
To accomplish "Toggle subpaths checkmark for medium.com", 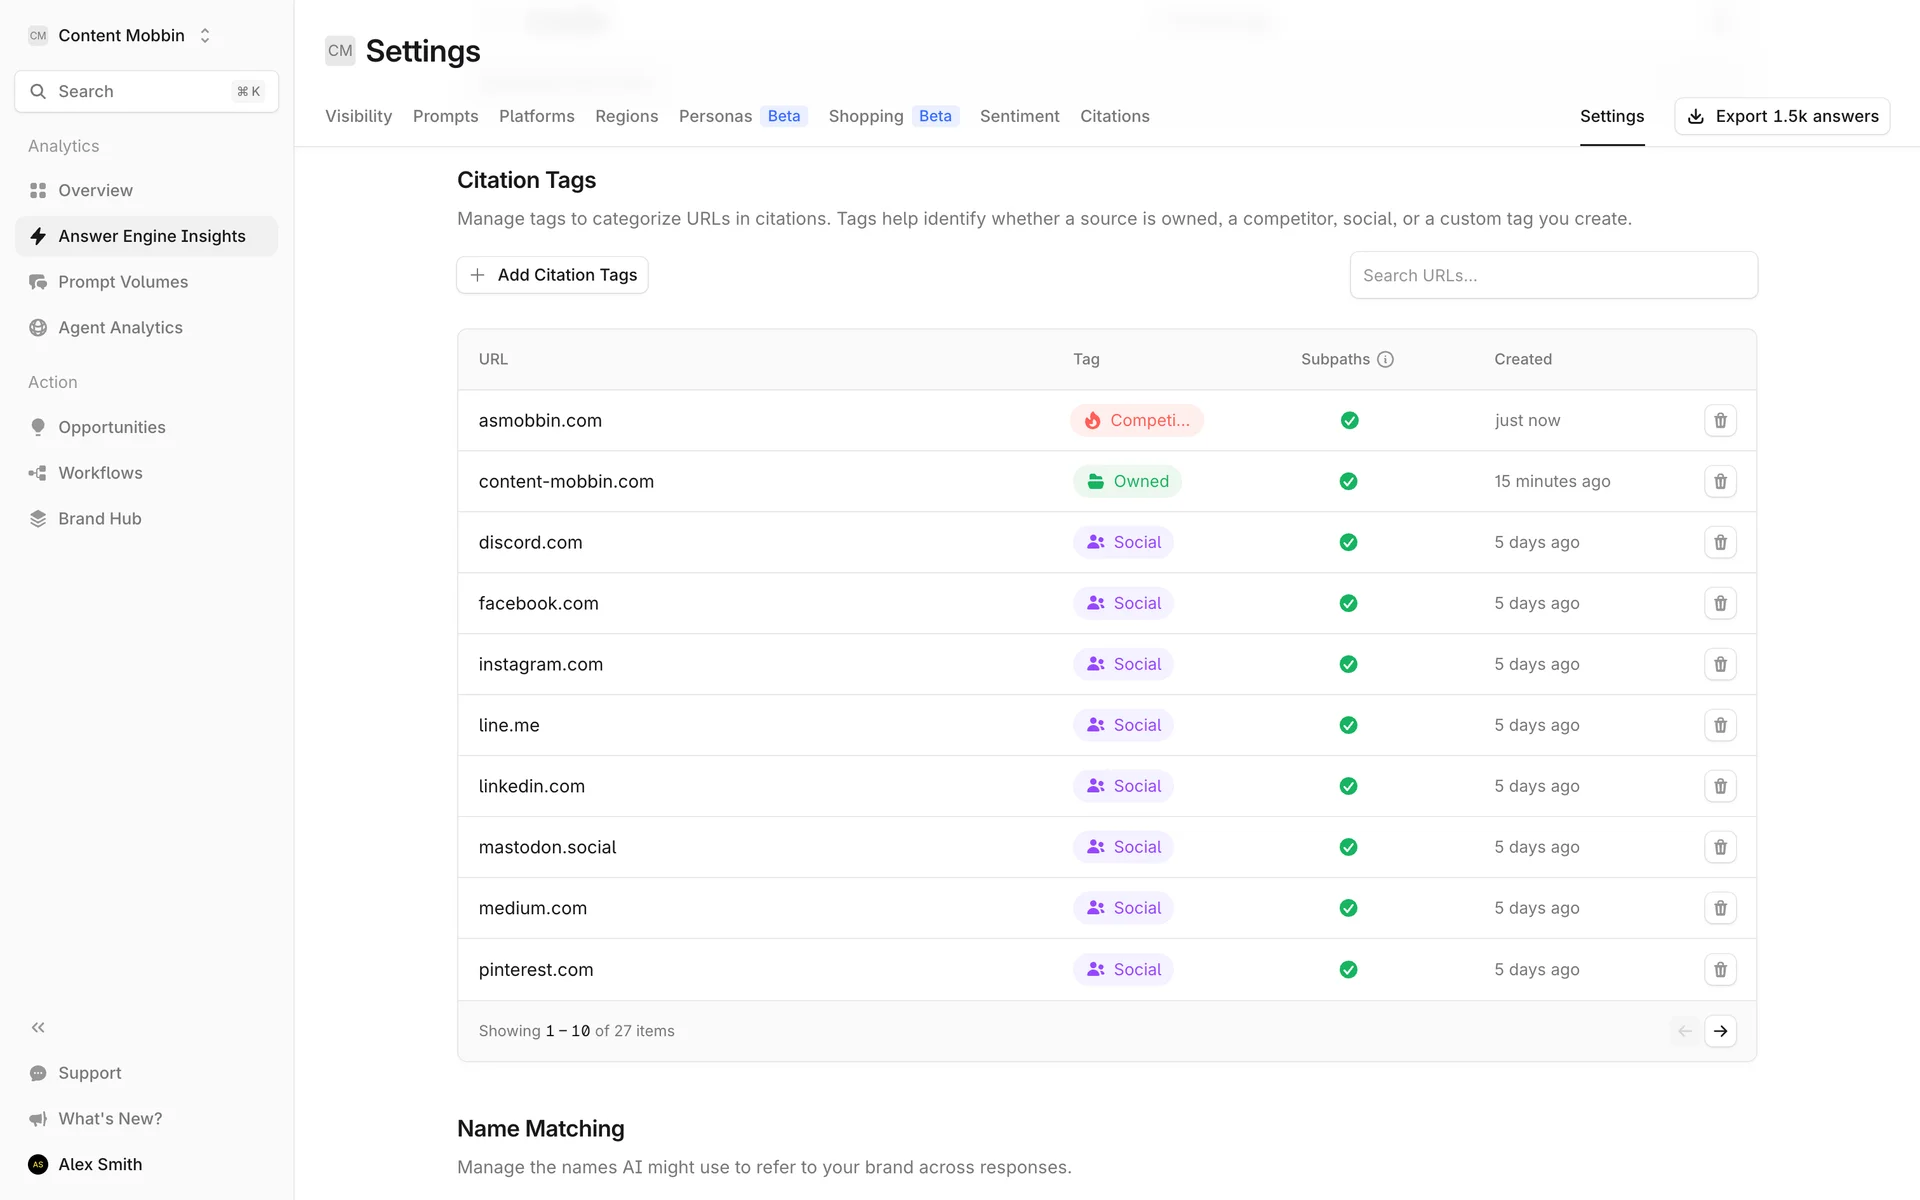I will pos(1348,908).
